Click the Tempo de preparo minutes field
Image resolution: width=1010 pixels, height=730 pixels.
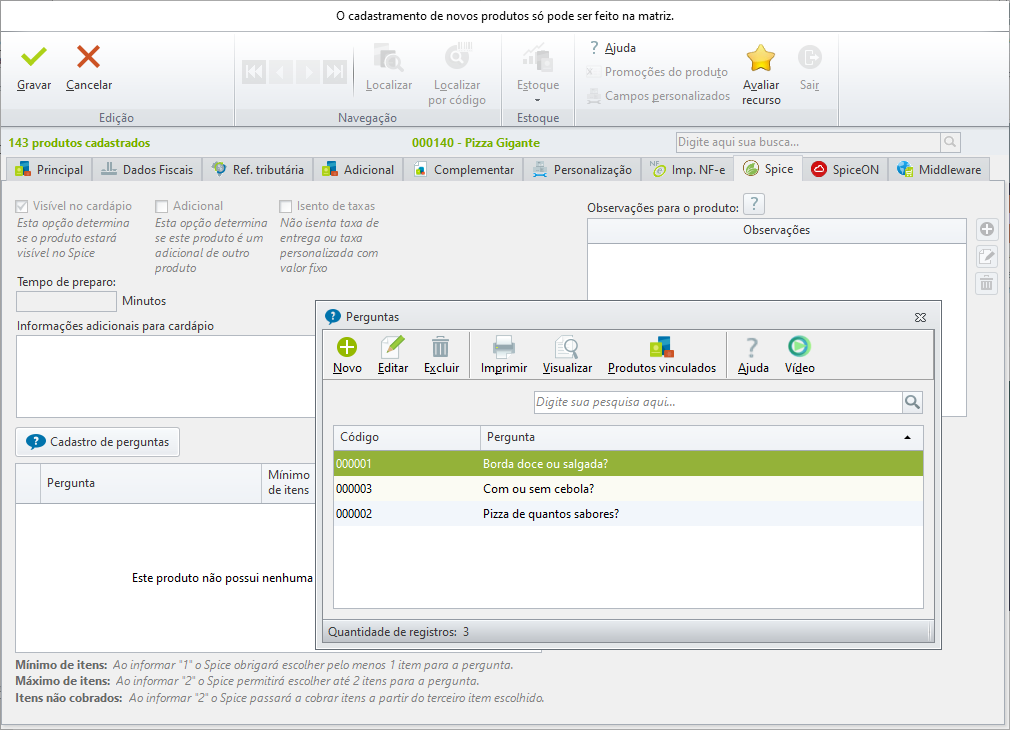[x=66, y=301]
